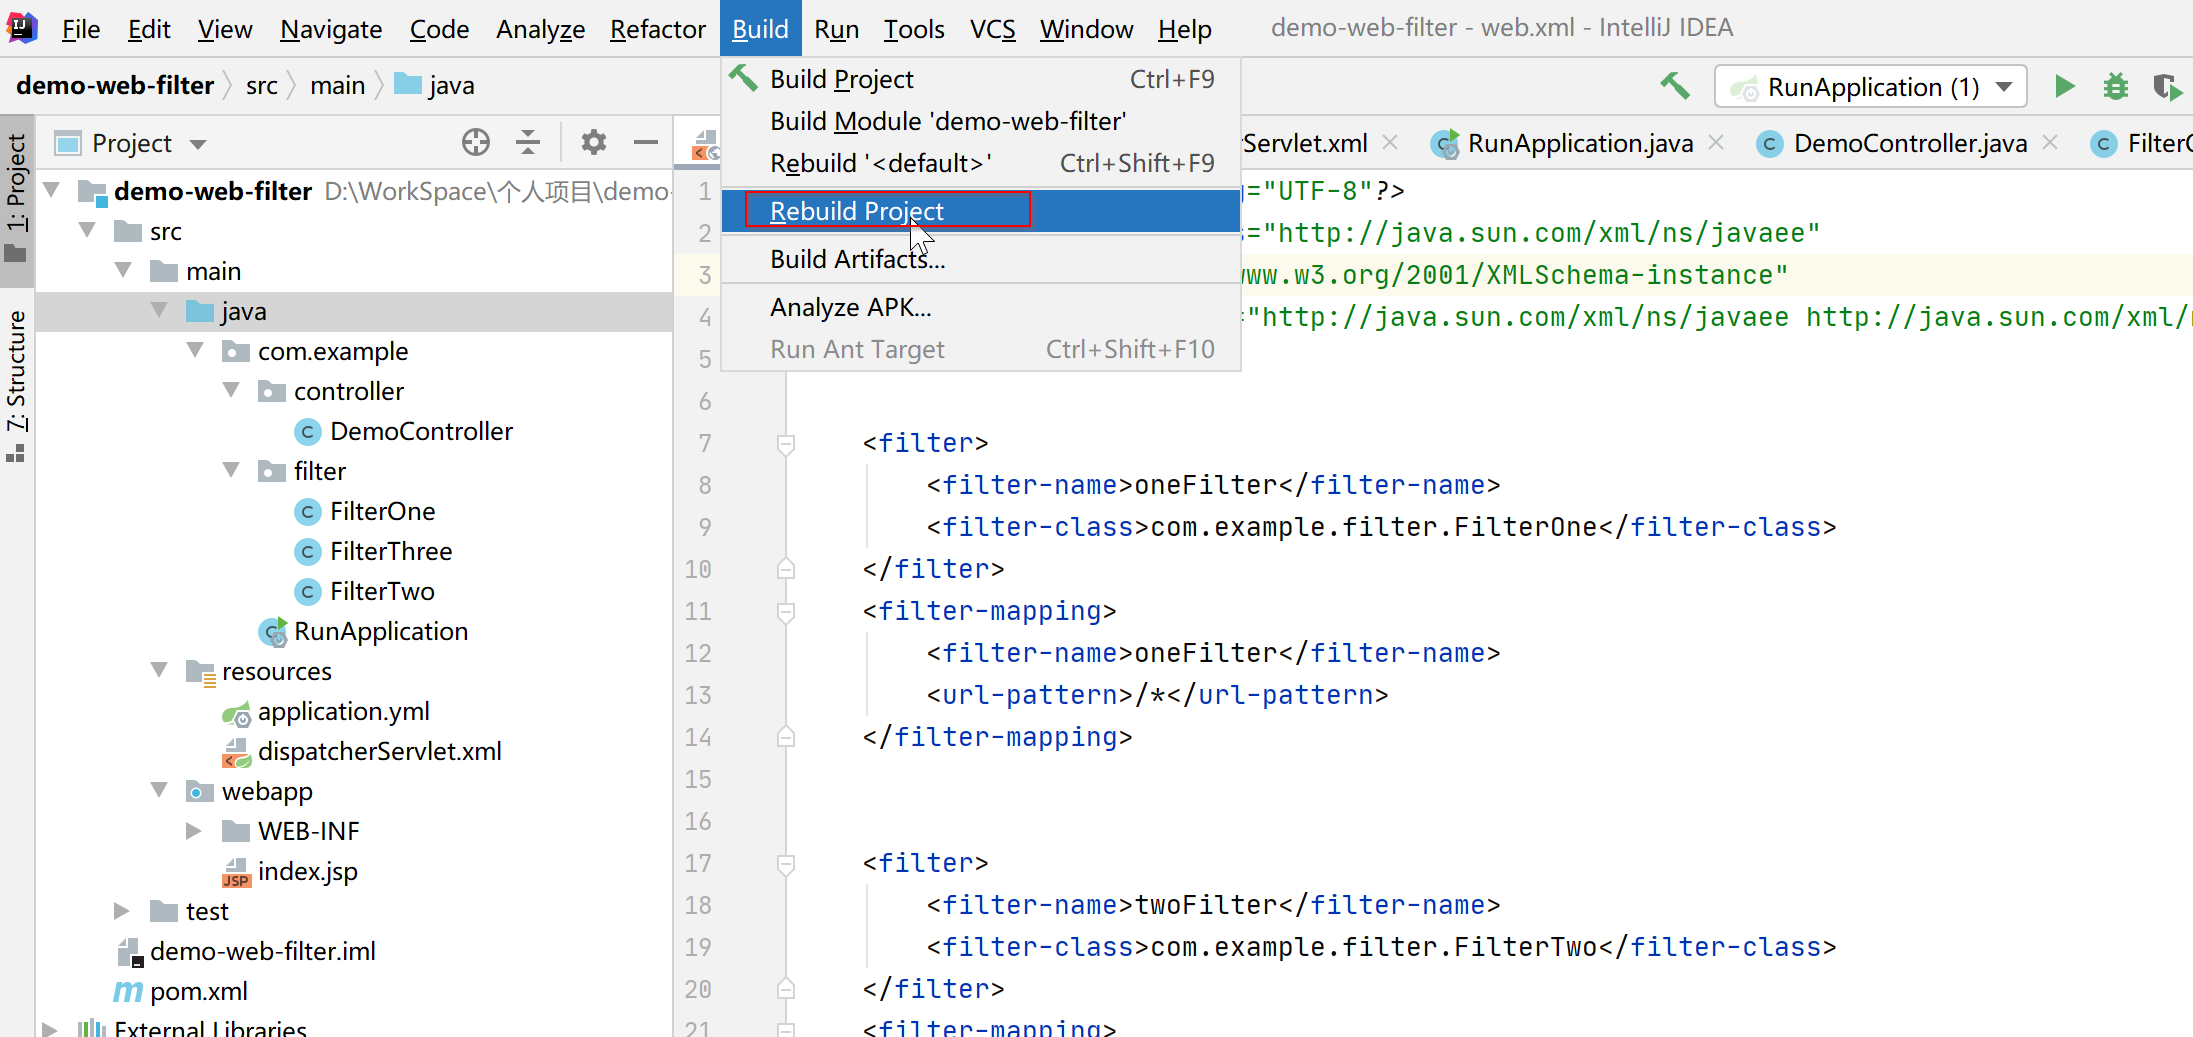Image resolution: width=2193 pixels, height=1037 pixels.
Task: Click the build hammer icon in toolbar
Action: tap(1675, 86)
